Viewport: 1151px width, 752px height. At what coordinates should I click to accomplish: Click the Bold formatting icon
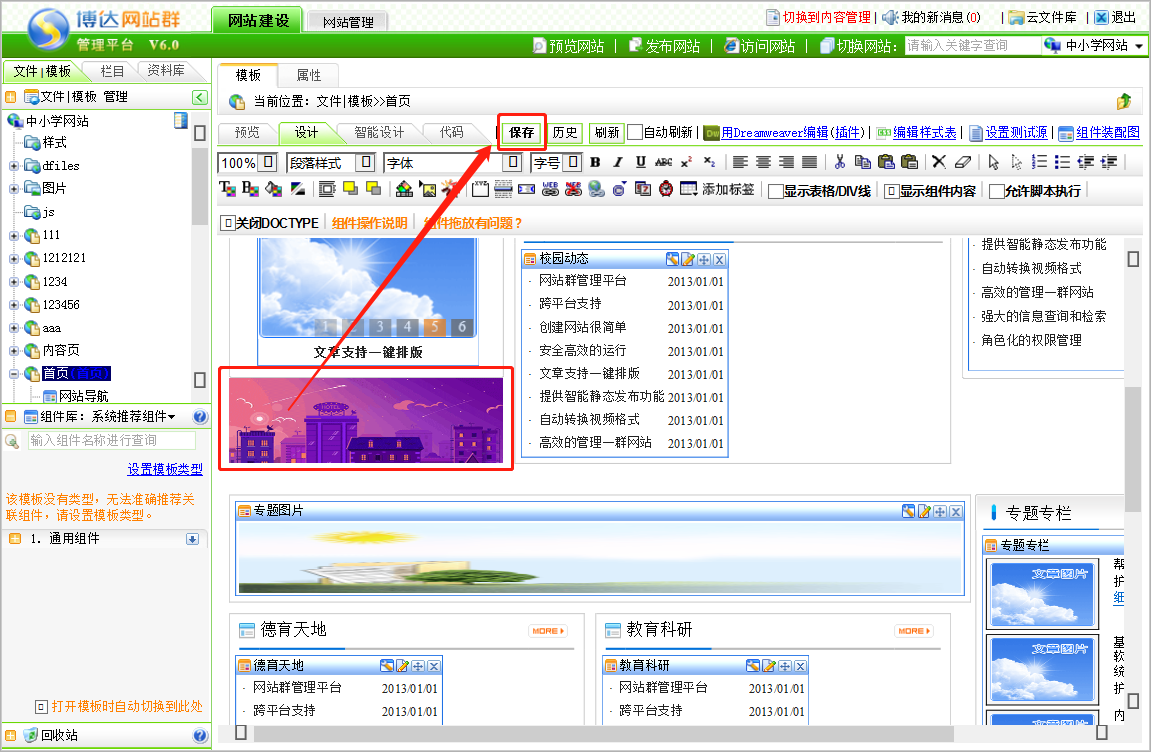(x=595, y=162)
